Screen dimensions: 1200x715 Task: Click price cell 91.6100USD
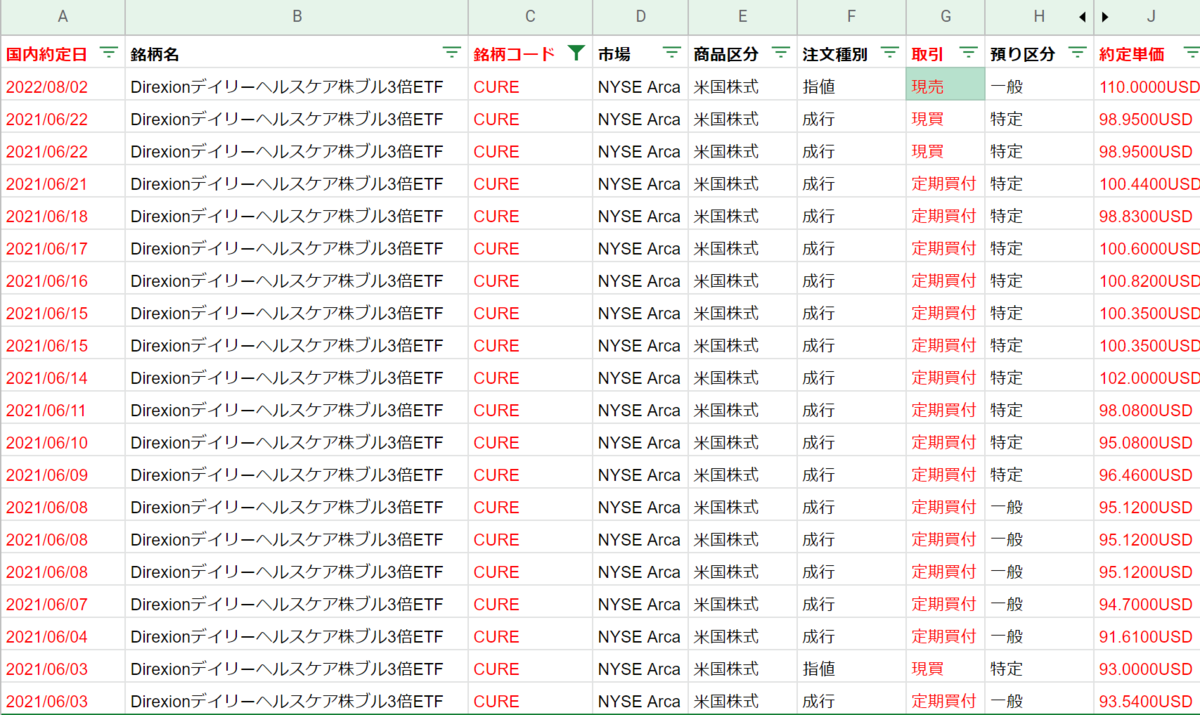coord(1147,636)
